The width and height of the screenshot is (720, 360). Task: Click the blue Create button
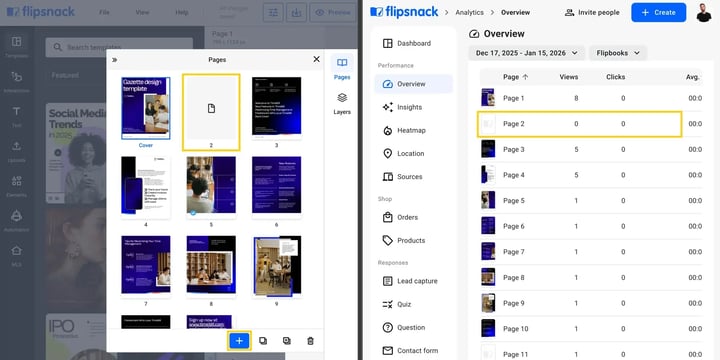pos(658,12)
